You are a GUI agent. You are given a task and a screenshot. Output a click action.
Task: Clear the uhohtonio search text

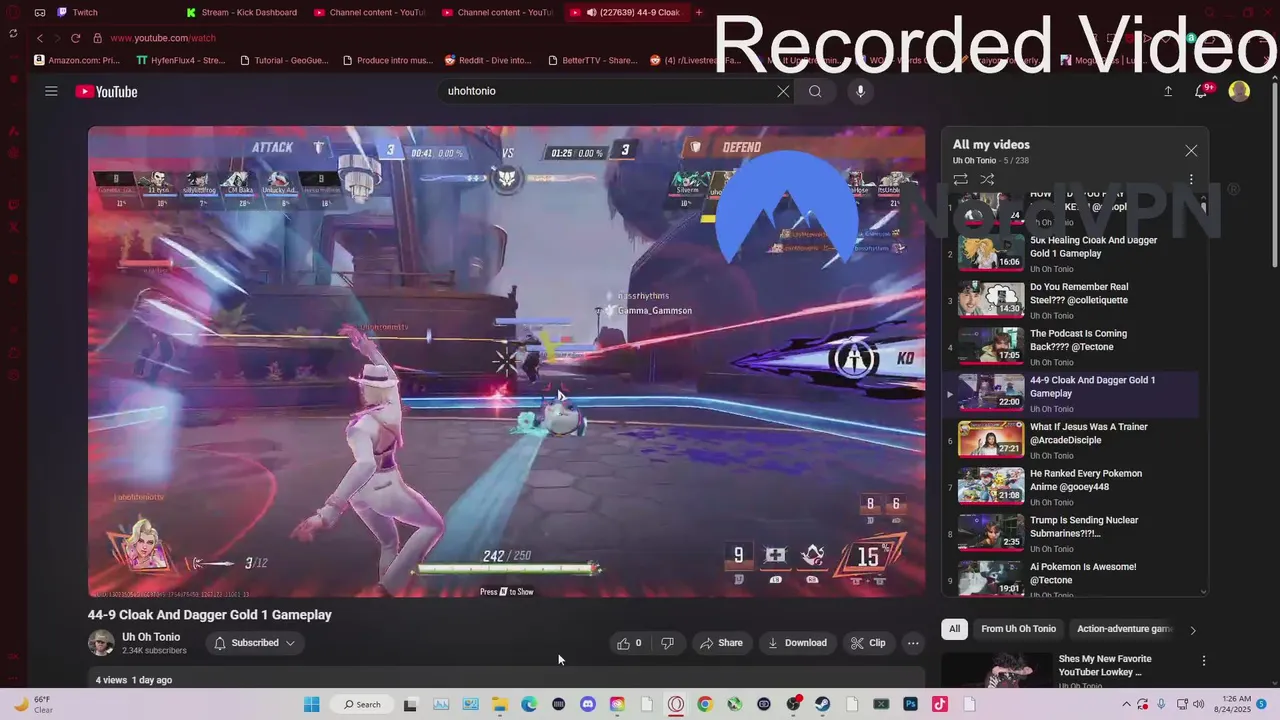(783, 91)
